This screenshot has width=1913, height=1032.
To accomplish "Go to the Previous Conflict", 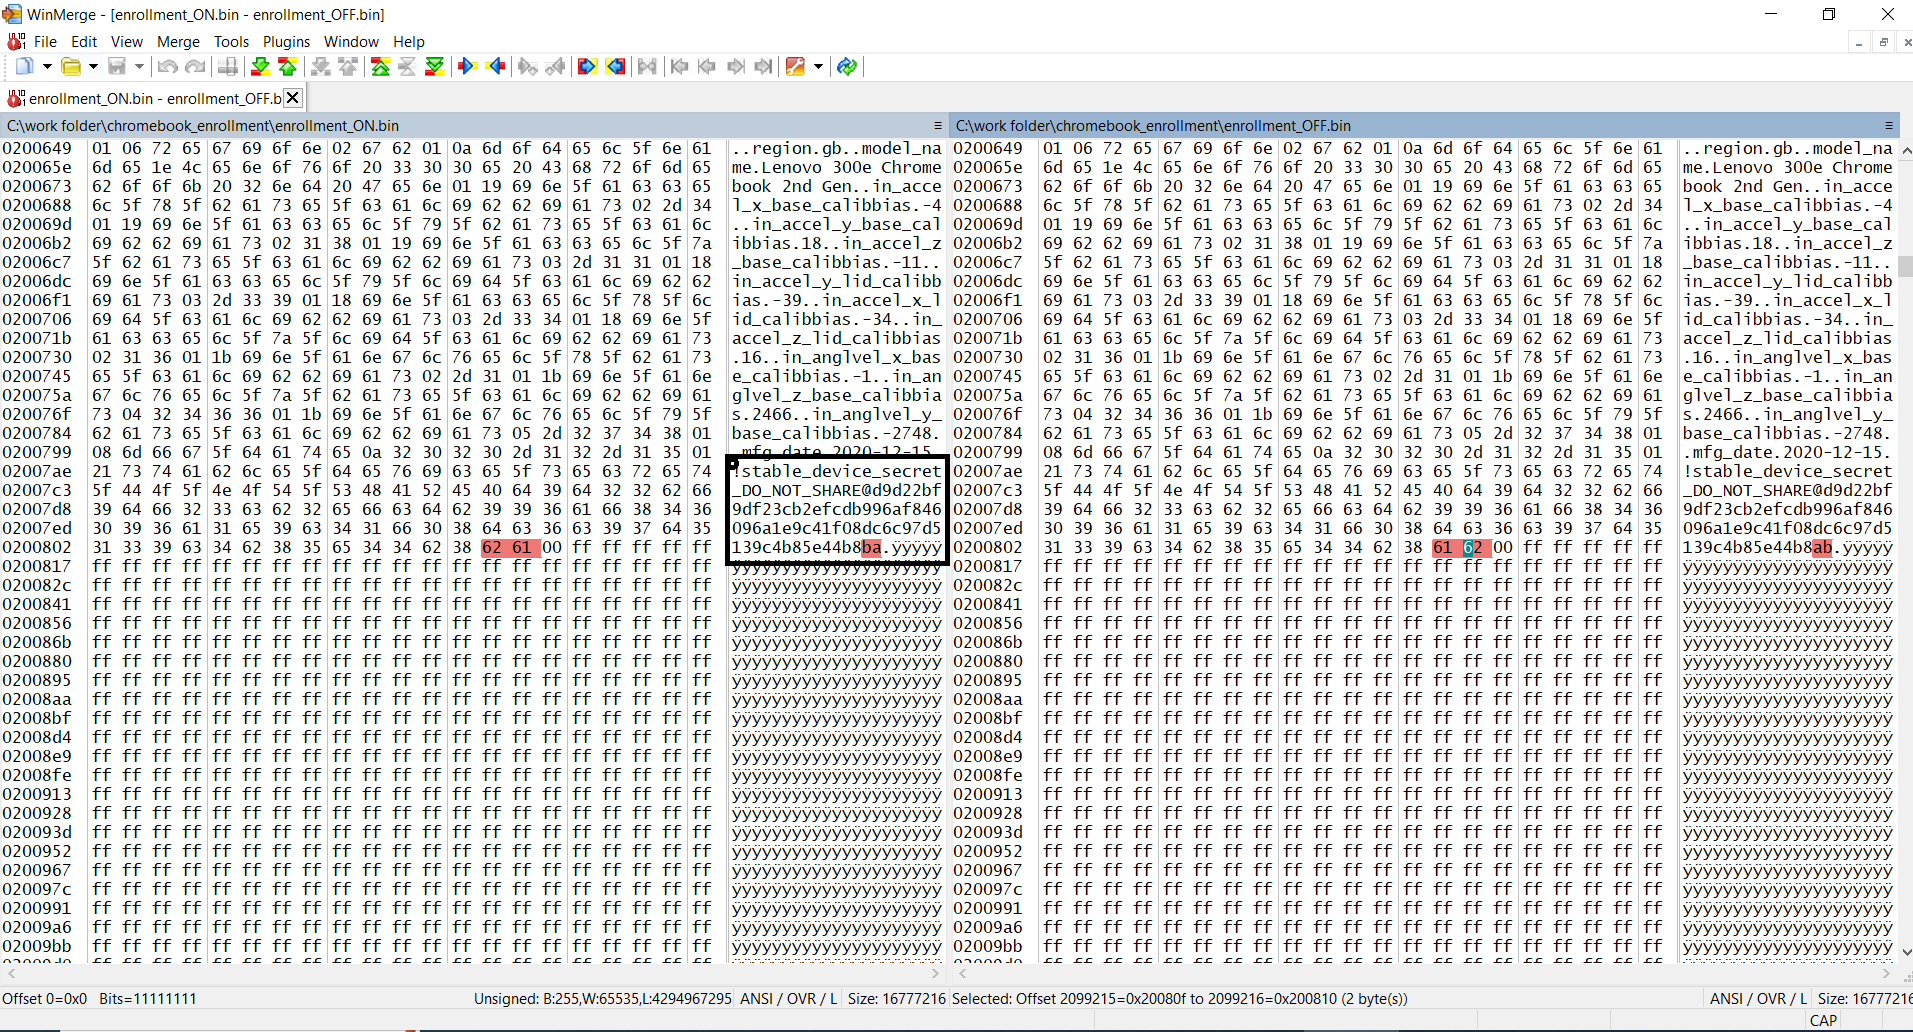I will coord(348,67).
